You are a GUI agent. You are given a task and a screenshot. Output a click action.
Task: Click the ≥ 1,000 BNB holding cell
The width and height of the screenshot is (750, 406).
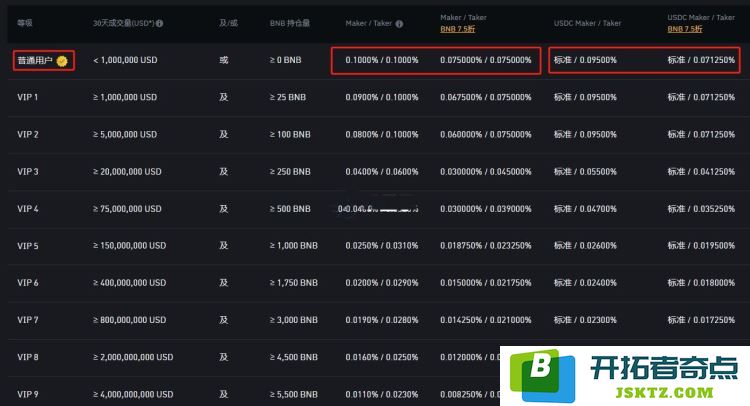click(x=294, y=246)
